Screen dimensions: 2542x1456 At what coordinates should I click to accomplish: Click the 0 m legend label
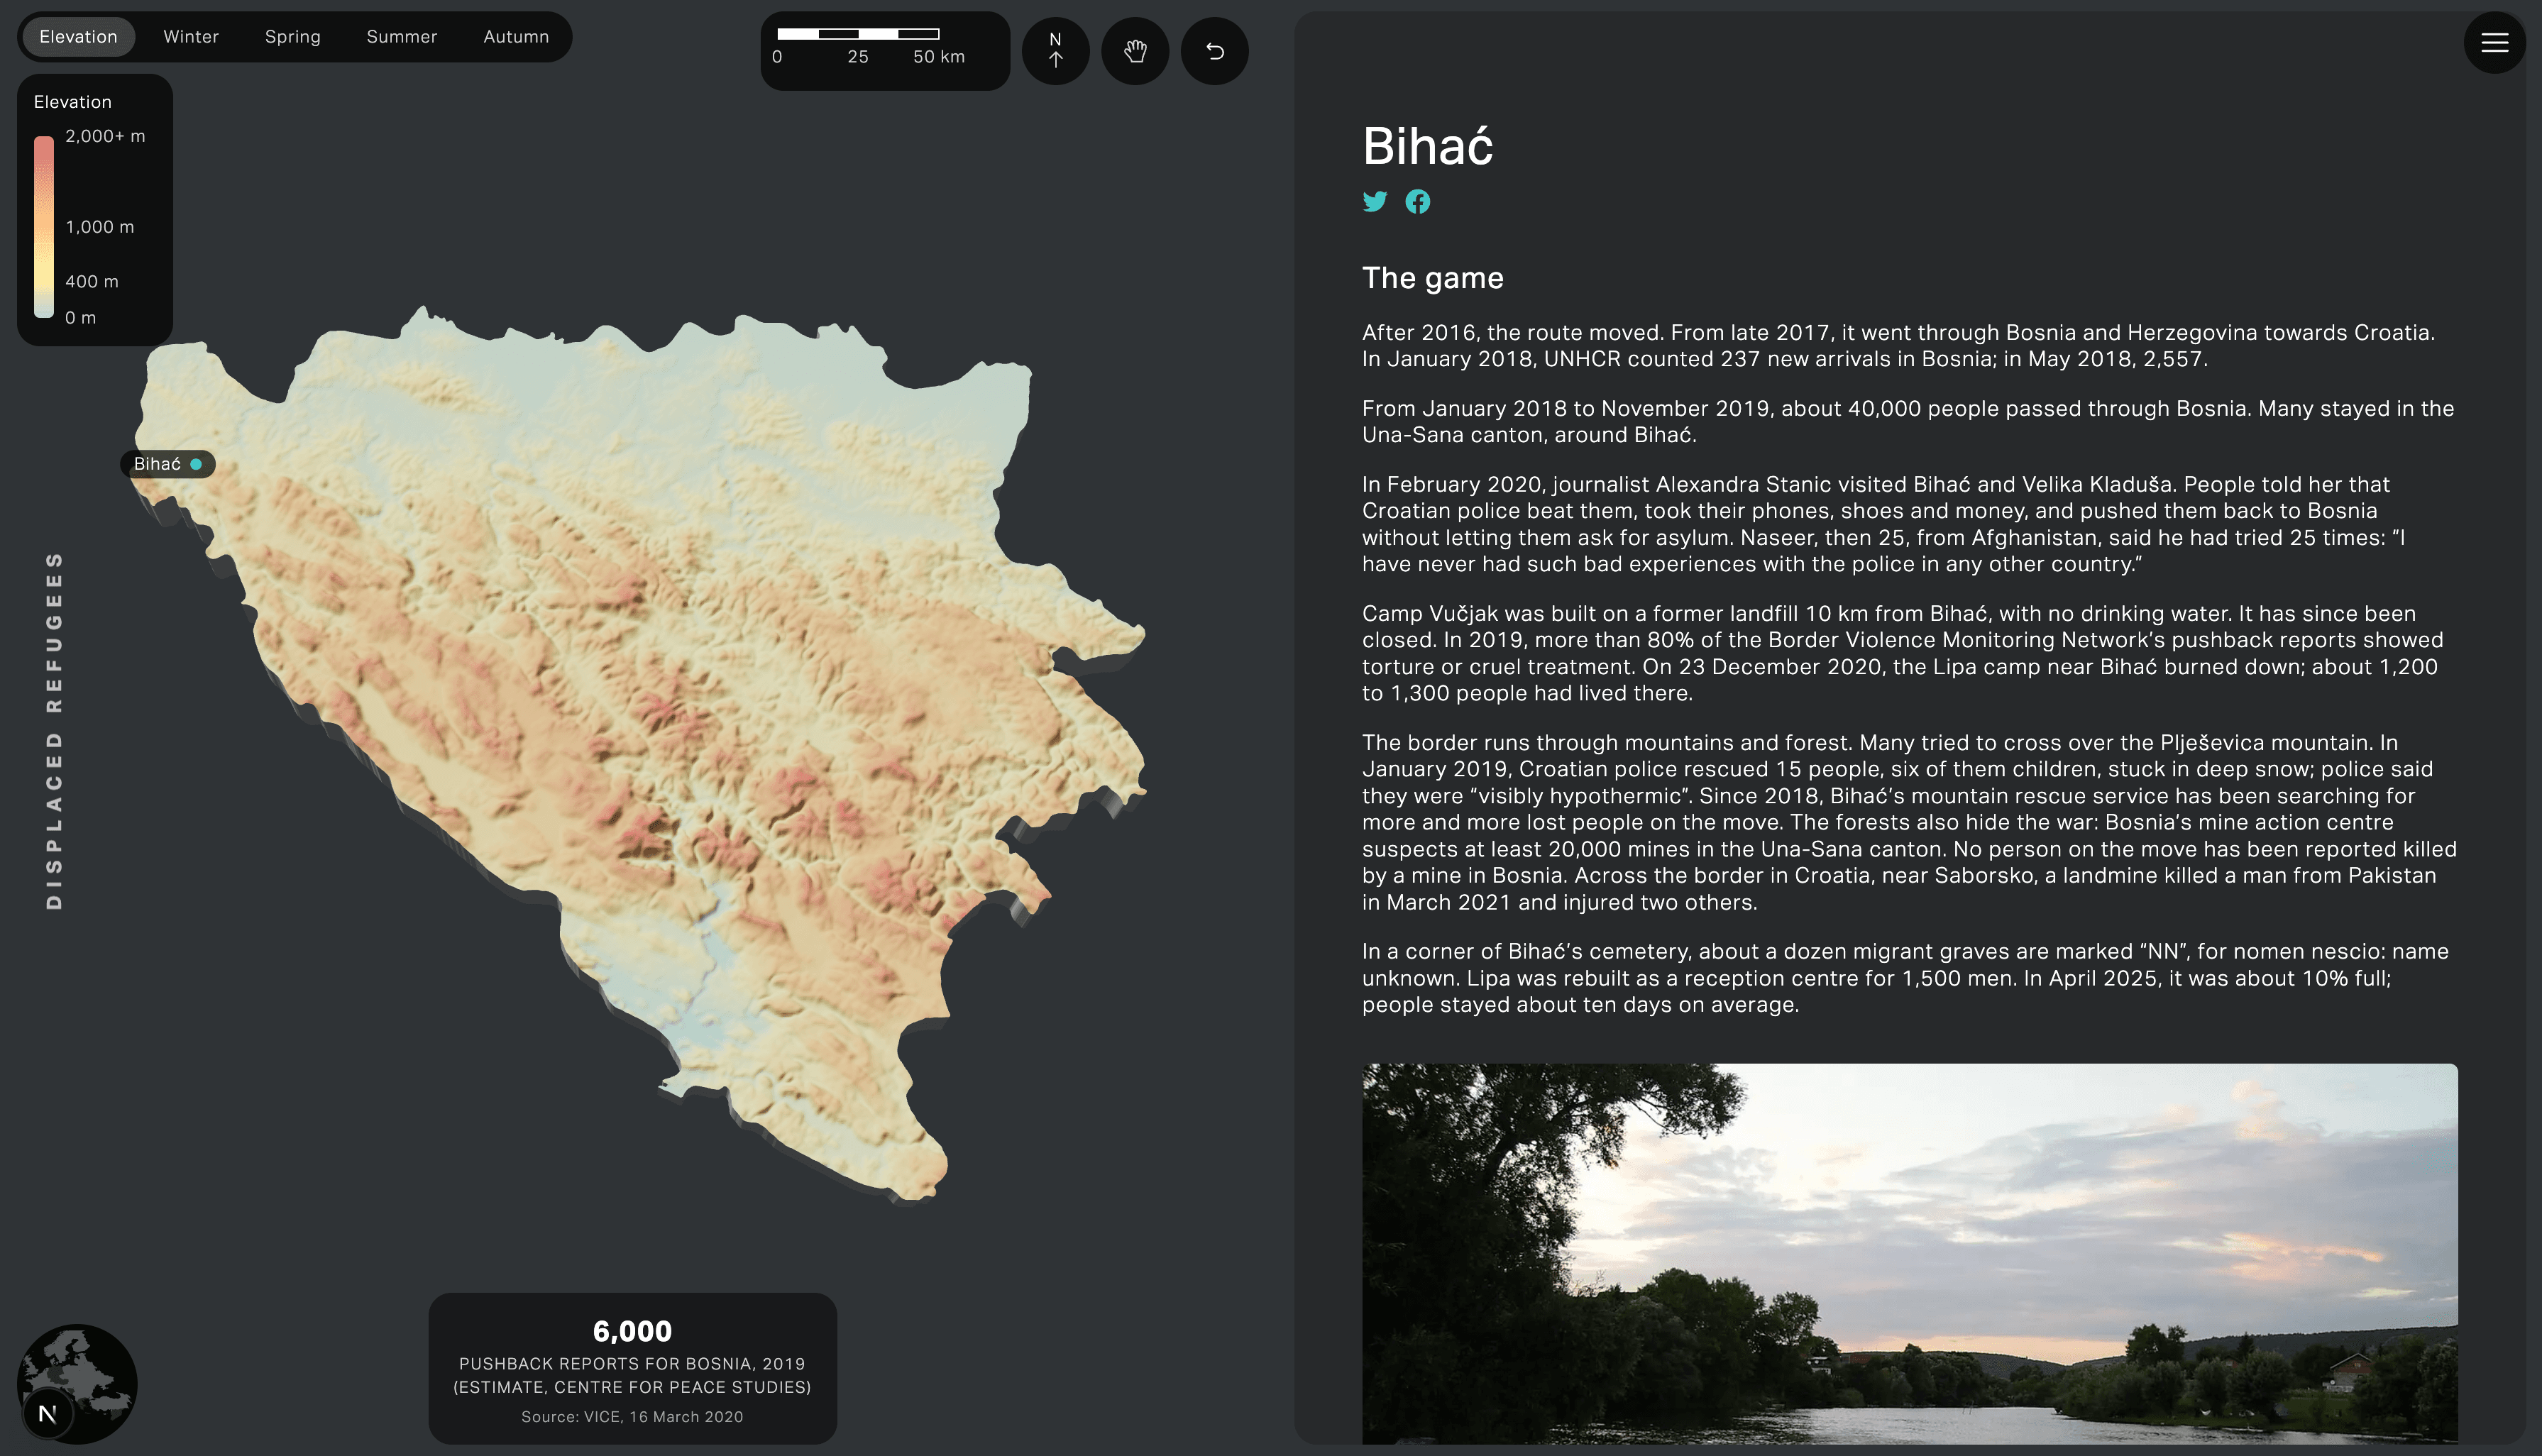coord(81,318)
